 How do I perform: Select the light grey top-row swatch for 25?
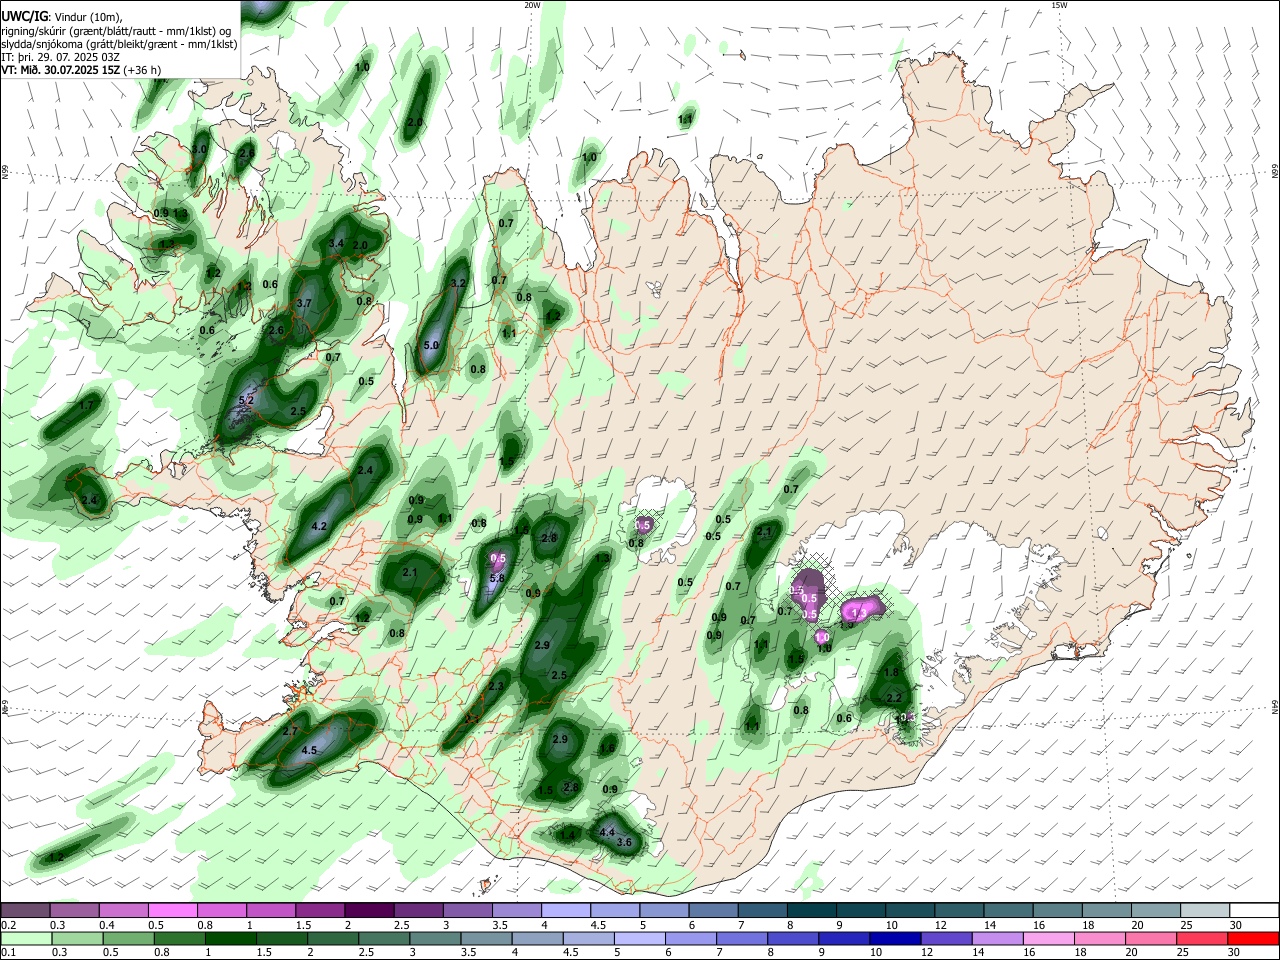[1206, 910]
